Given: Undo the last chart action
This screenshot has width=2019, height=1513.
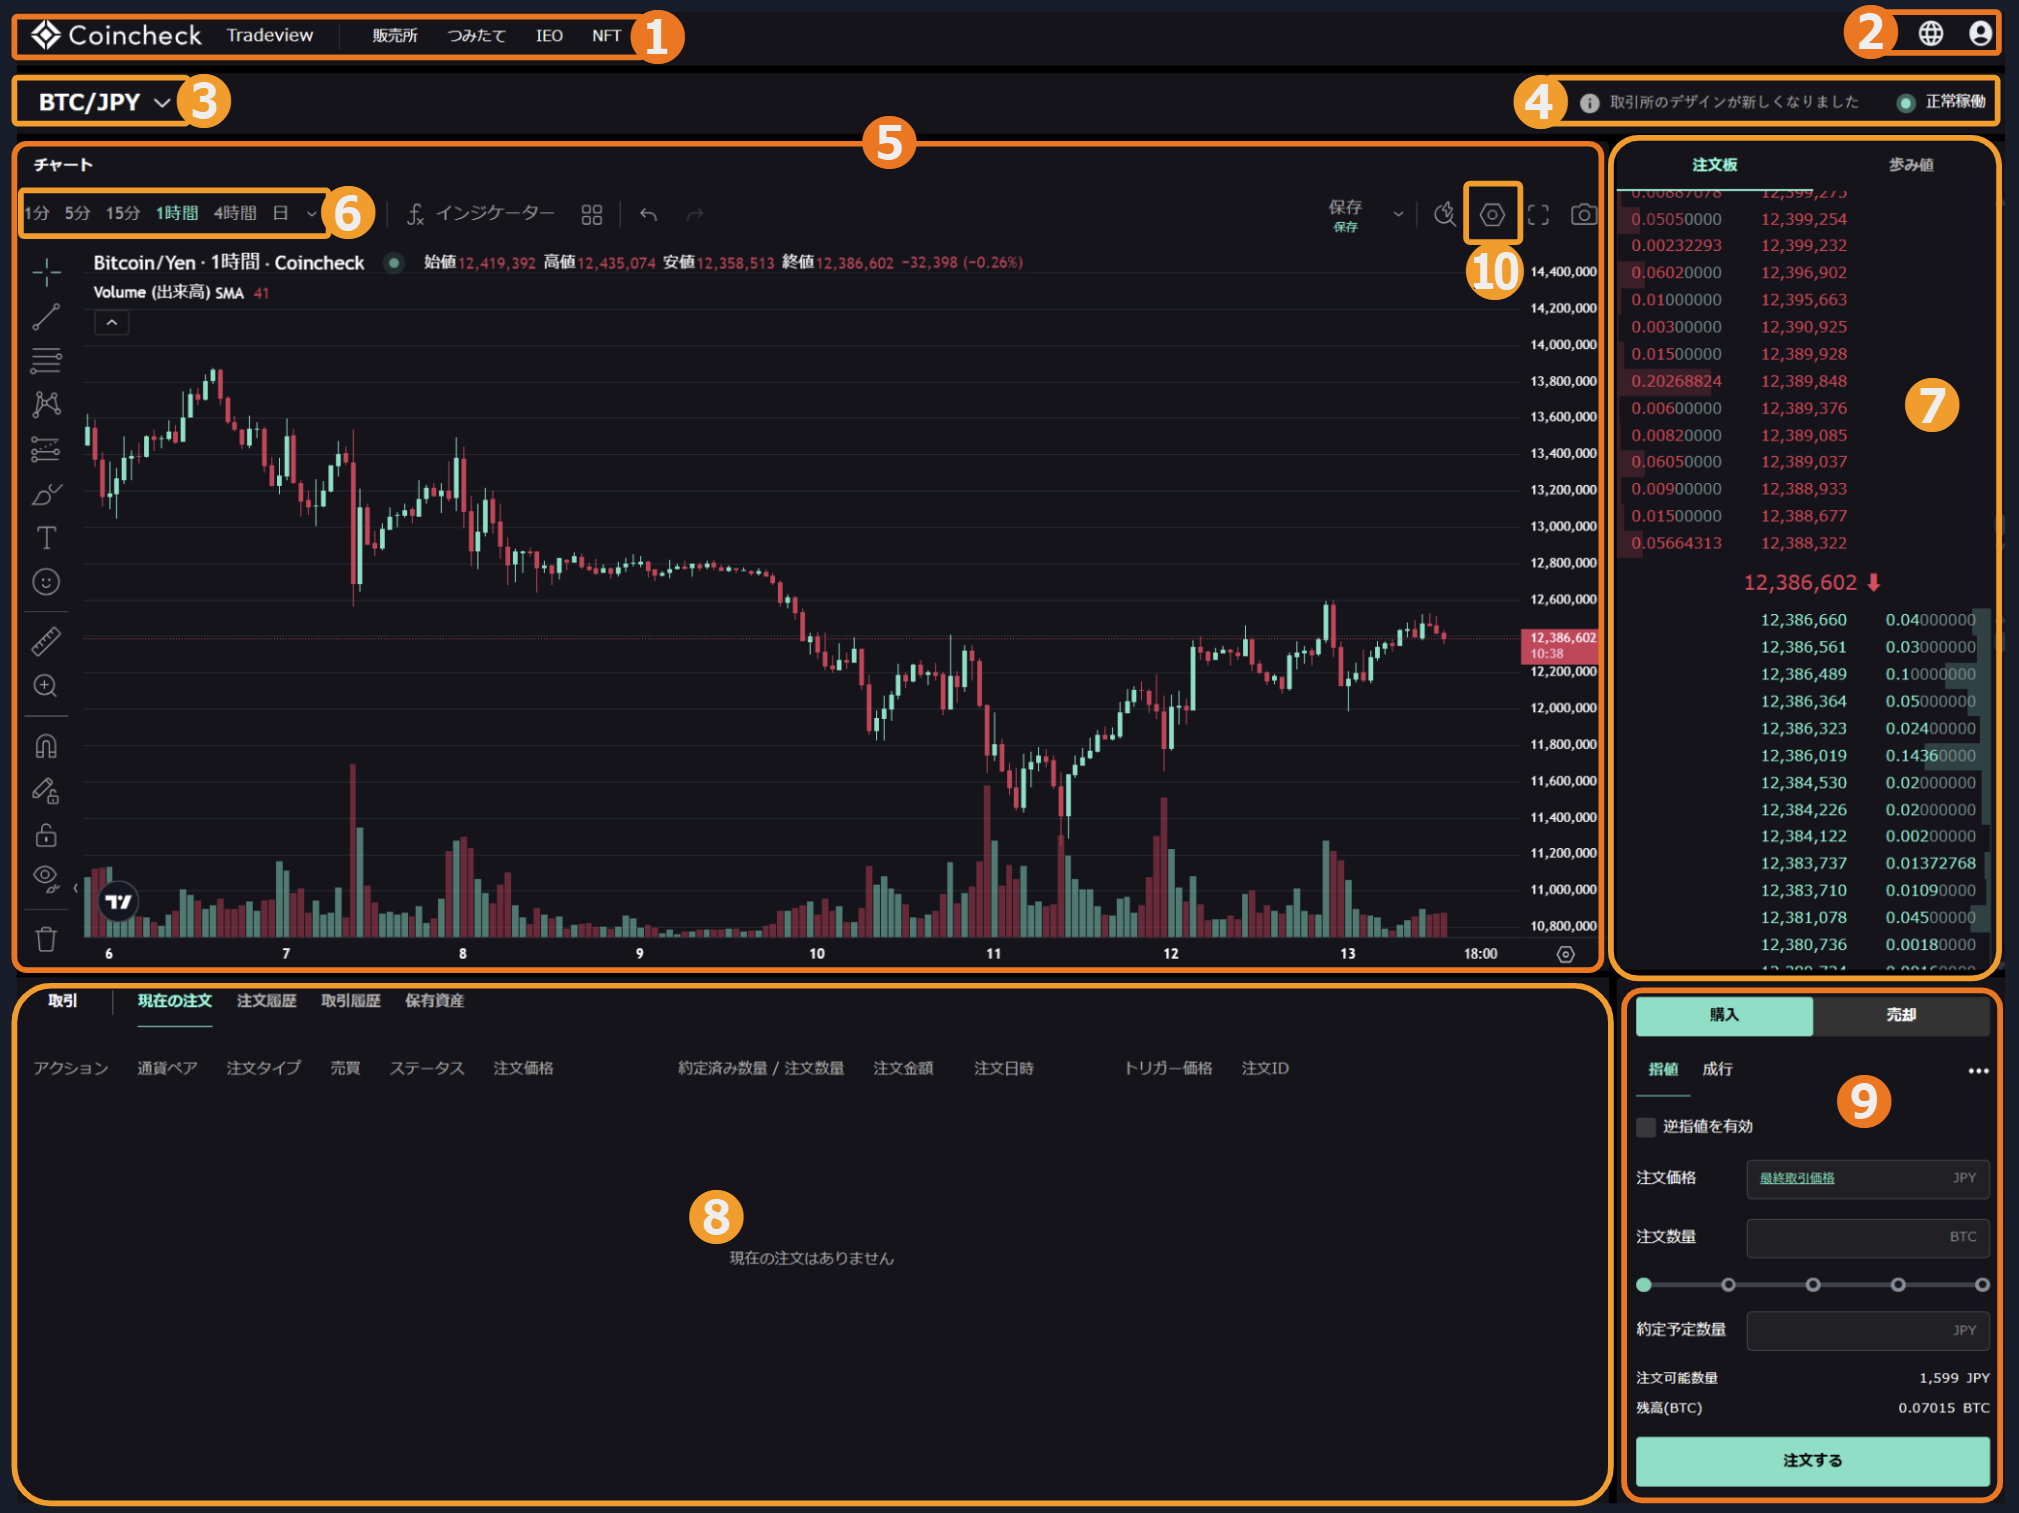Looking at the screenshot, I should [648, 214].
